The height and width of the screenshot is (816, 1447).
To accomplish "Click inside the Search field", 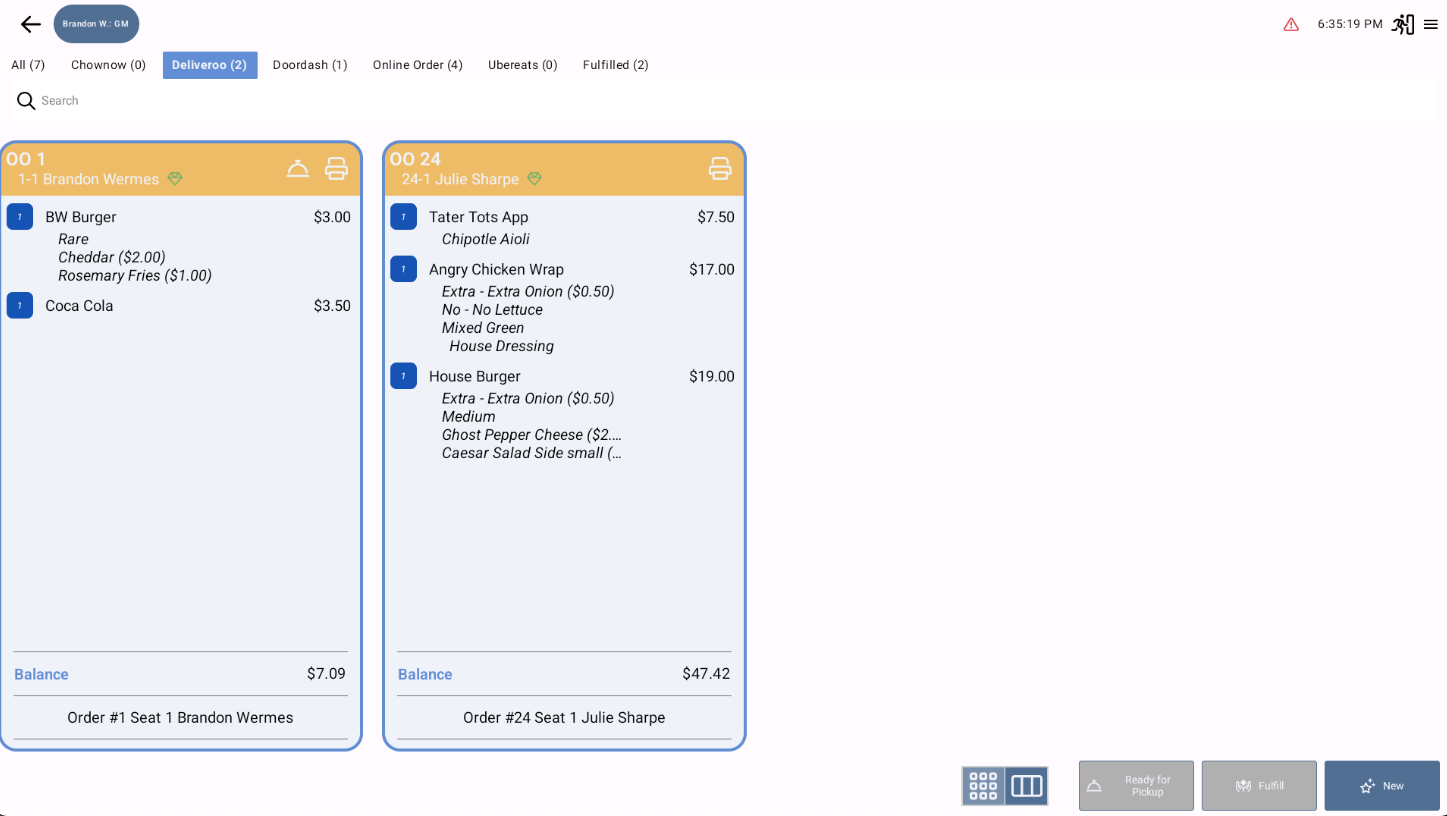I will [x=200, y=100].
